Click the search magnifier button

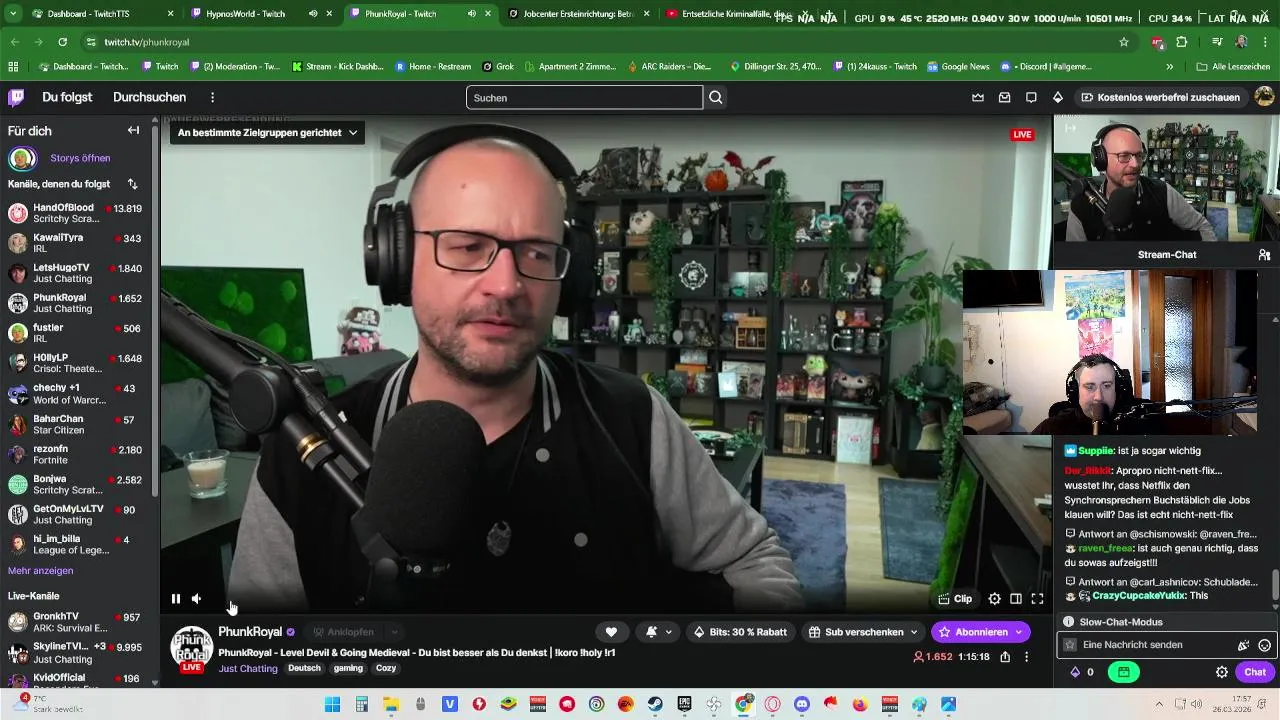point(716,97)
